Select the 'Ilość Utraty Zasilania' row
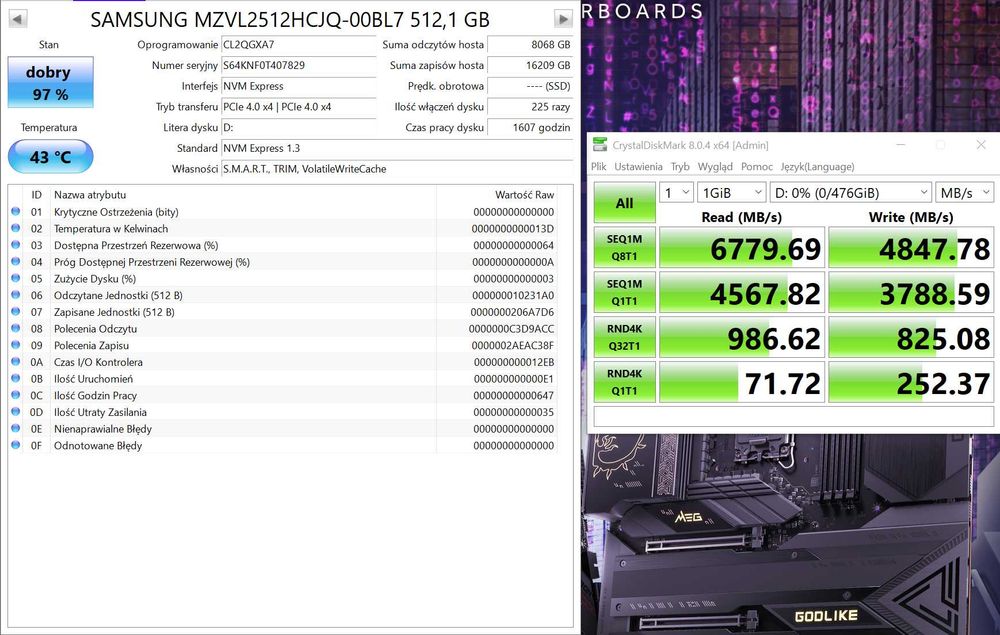1000x635 pixels. [x=283, y=412]
